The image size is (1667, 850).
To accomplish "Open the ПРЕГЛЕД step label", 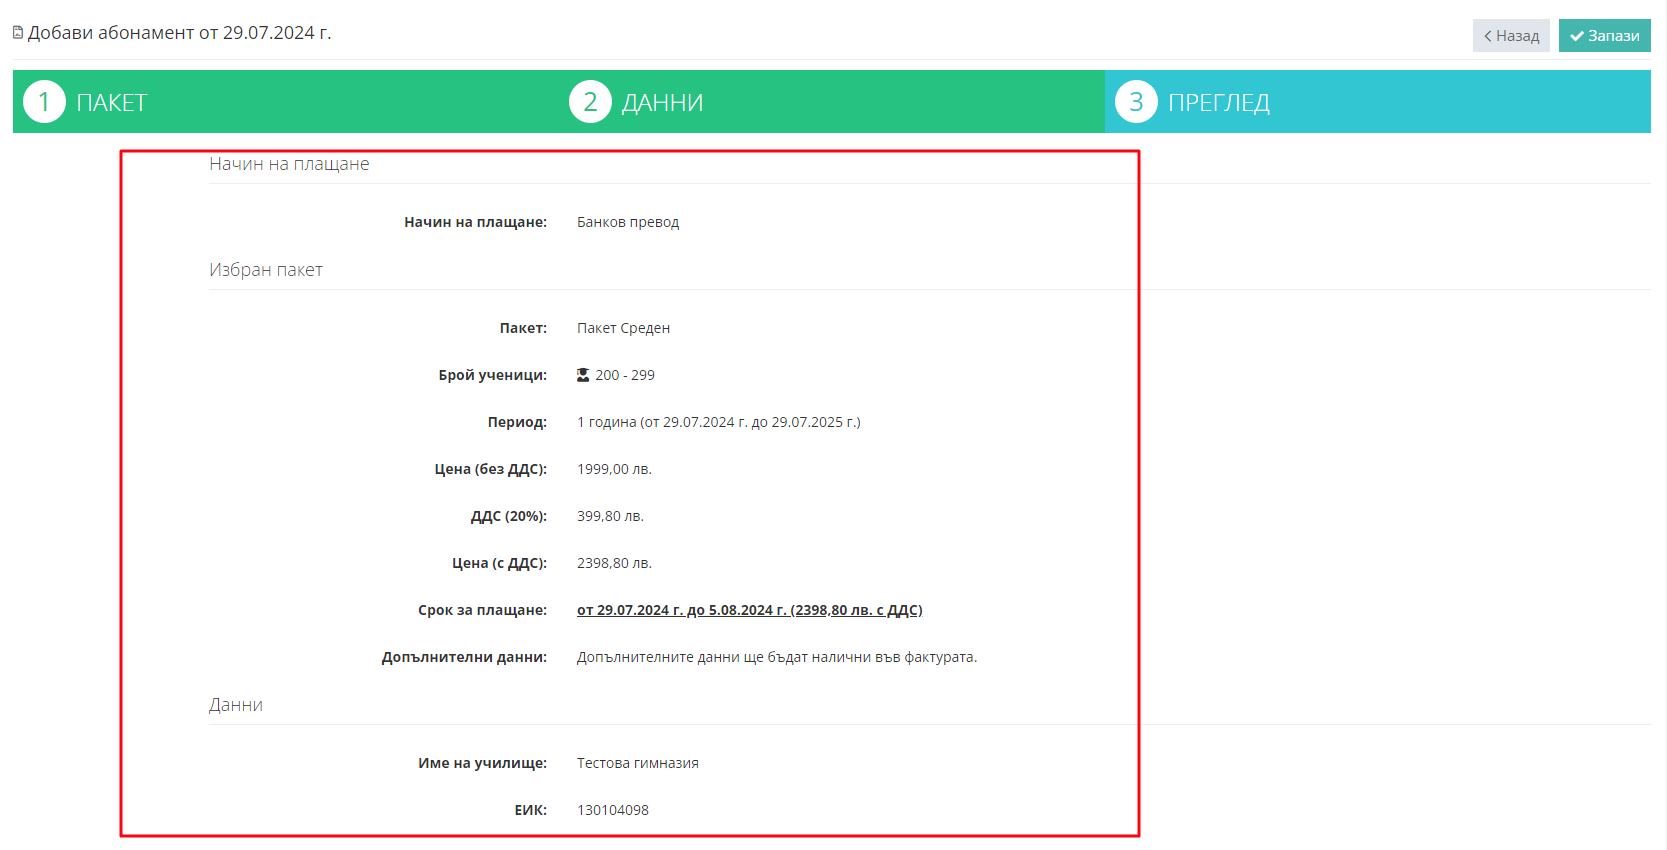I will (x=1218, y=103).
